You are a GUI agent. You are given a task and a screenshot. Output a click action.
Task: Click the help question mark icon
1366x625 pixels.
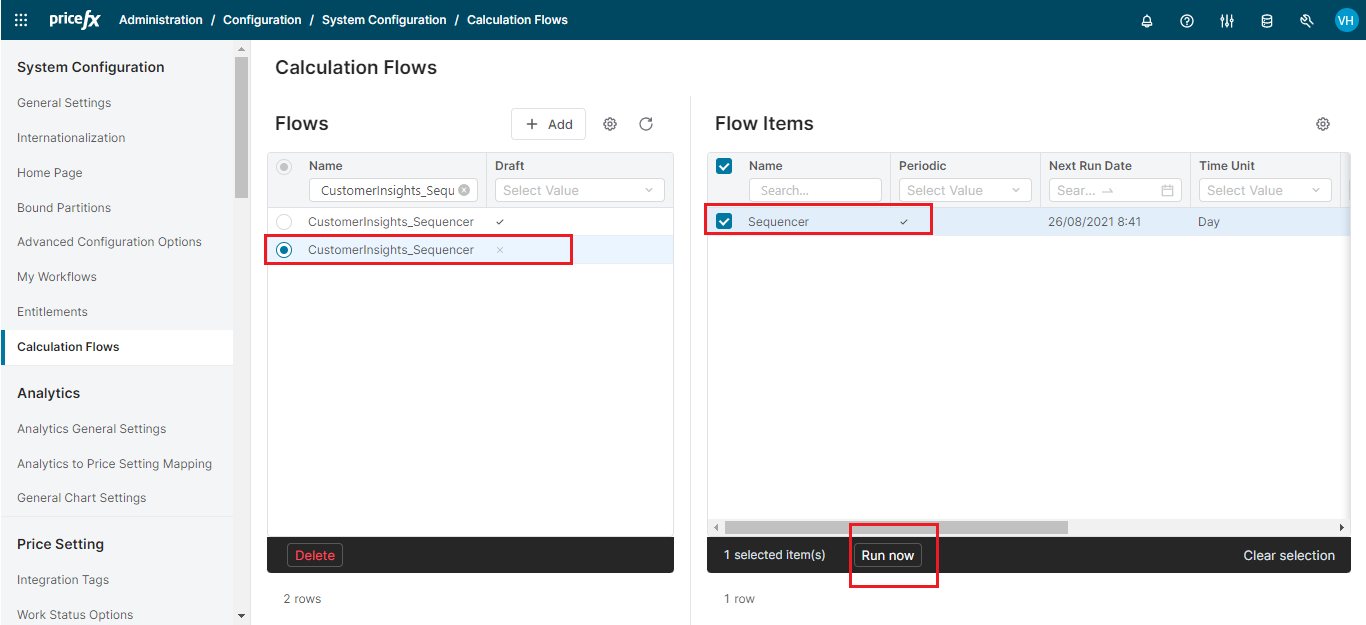1187,21
